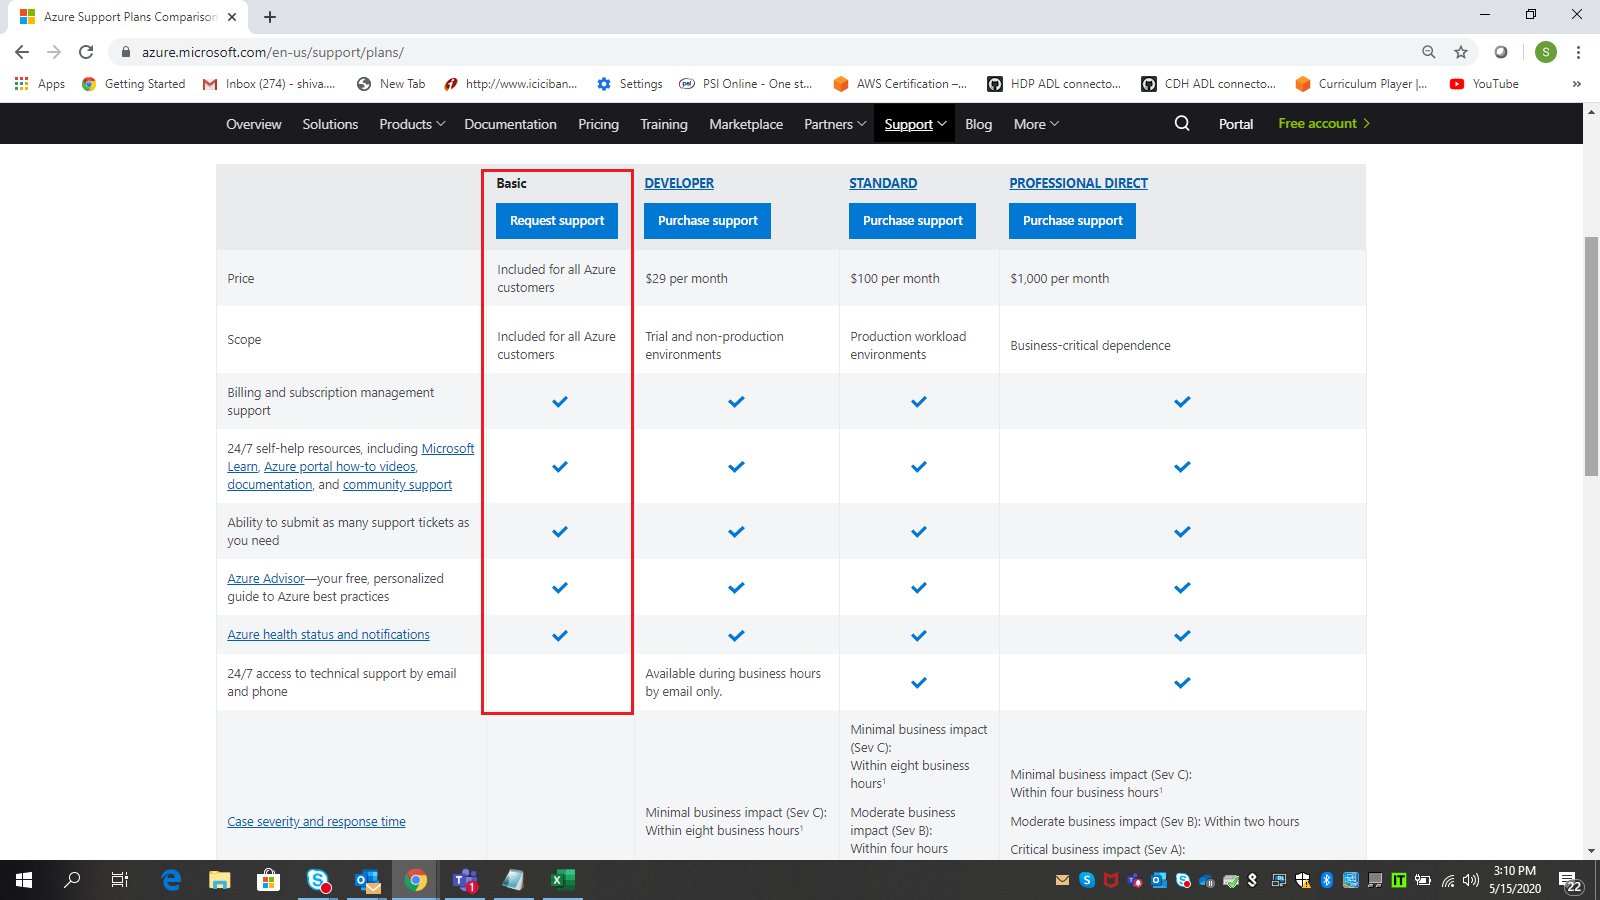Reload the Azure support plans page
This screenshot has height=900, width=1600.
tap(86, 52)
